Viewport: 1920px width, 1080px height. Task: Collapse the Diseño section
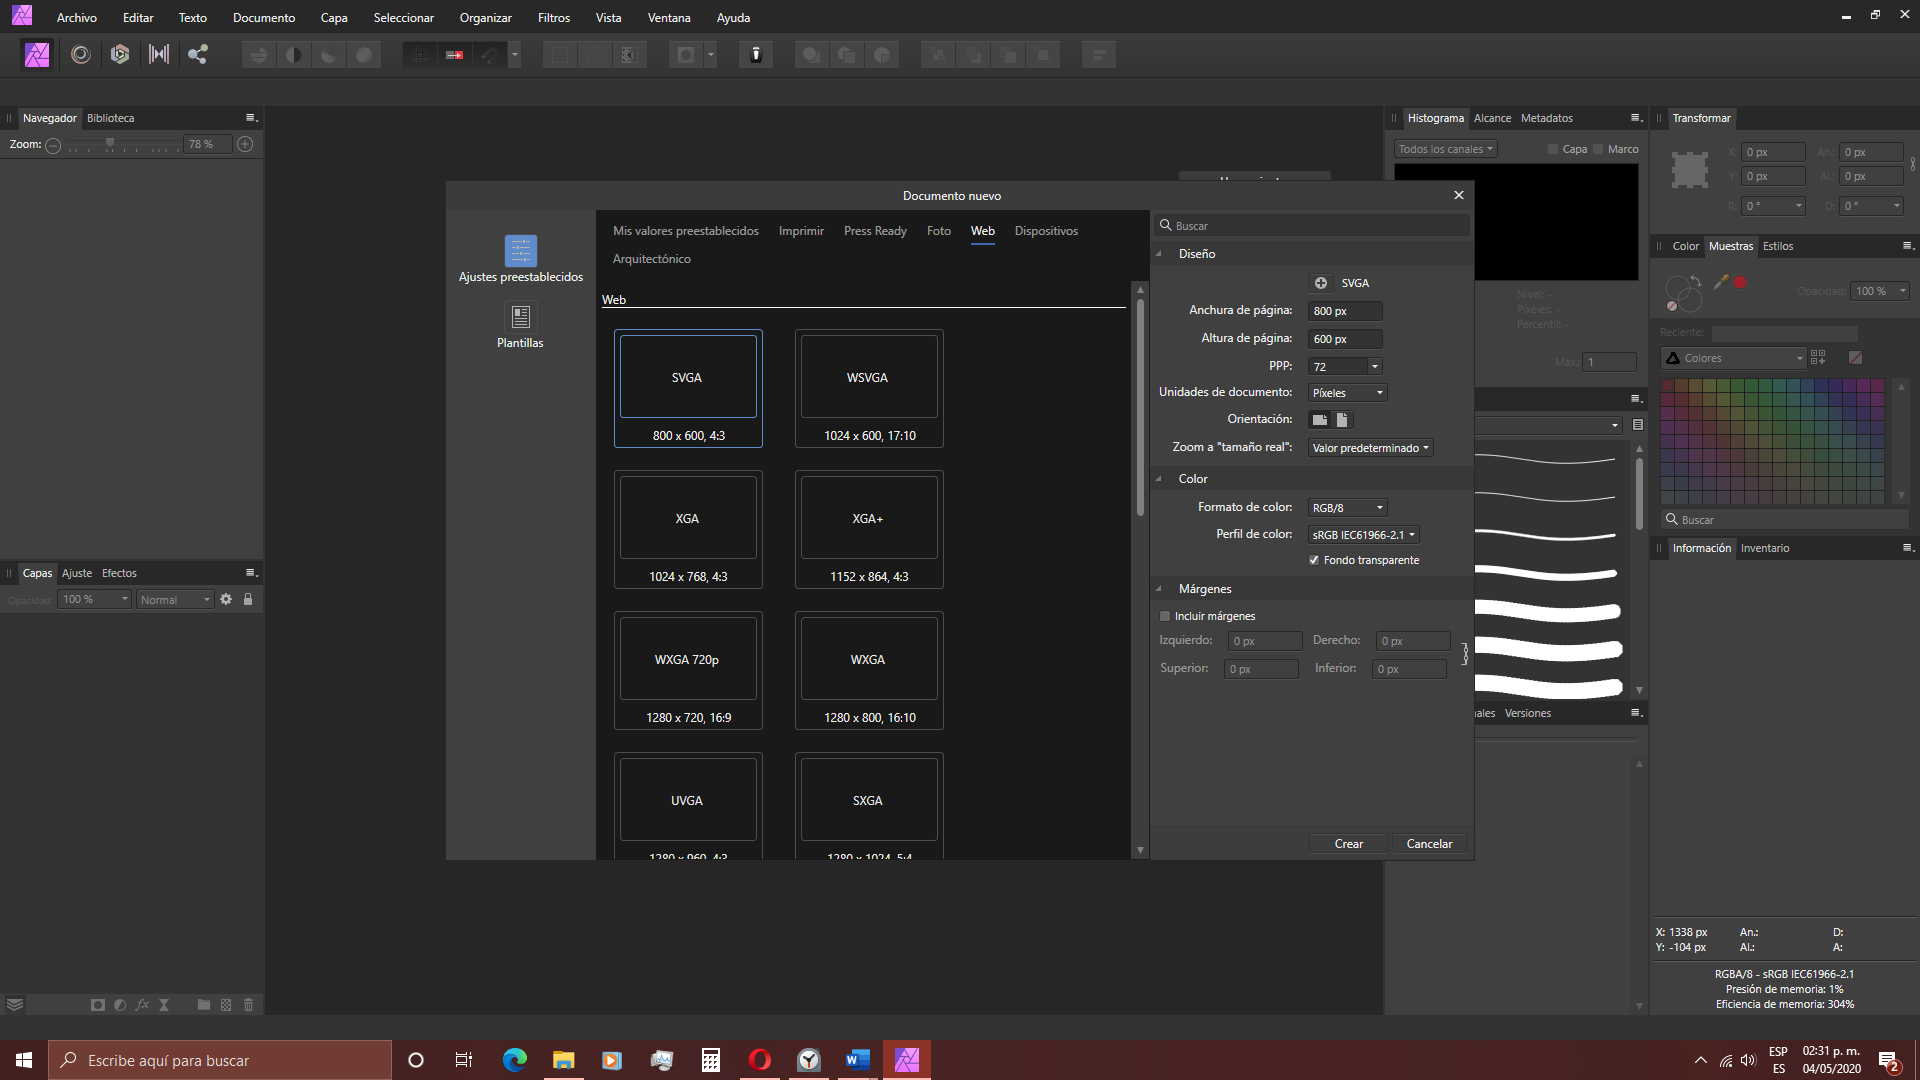(x=1159, y=254)
